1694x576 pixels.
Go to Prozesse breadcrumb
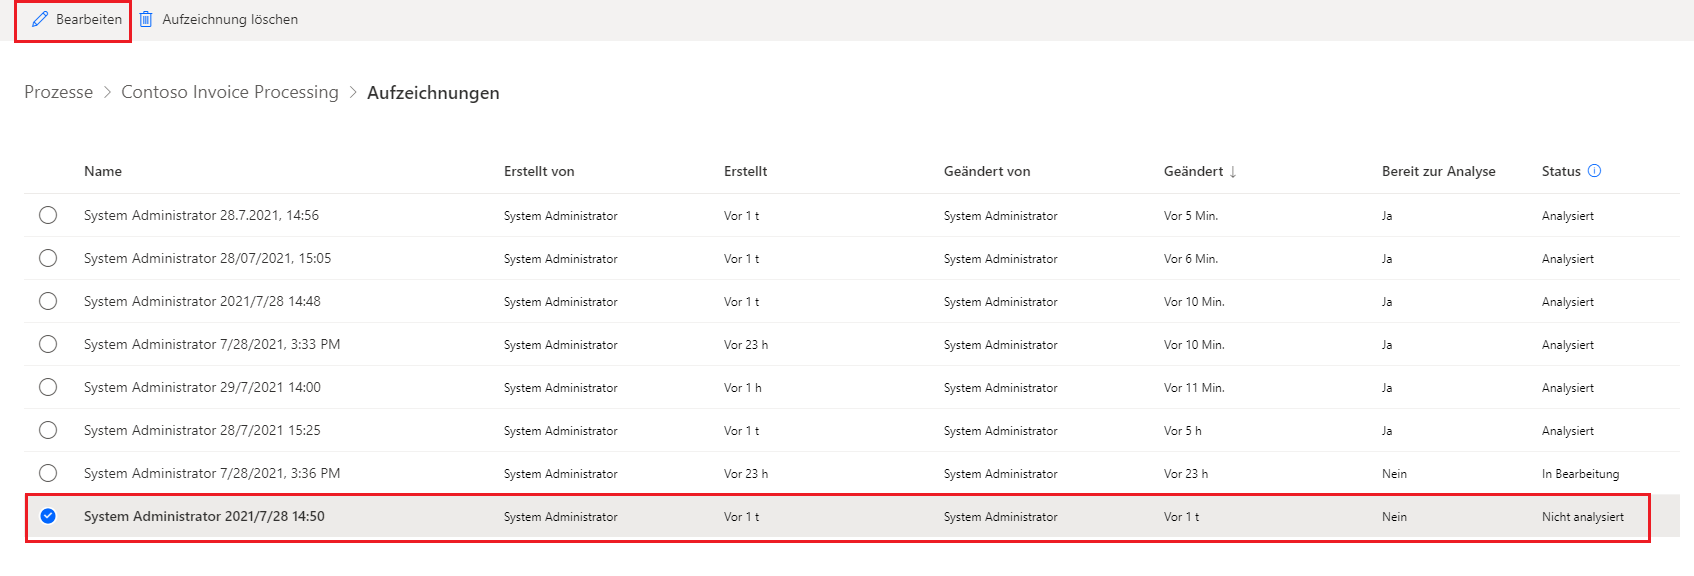pos(58,92)
